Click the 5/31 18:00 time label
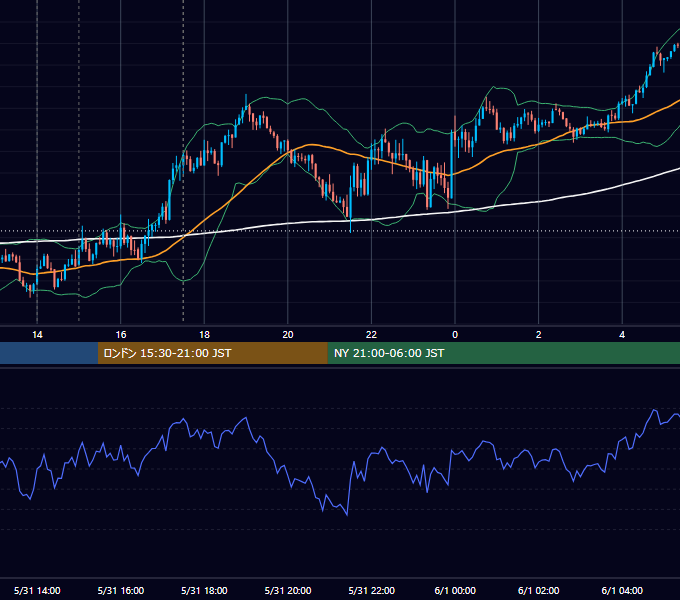Viewport: 680px width, 600px height. [204, 590]
